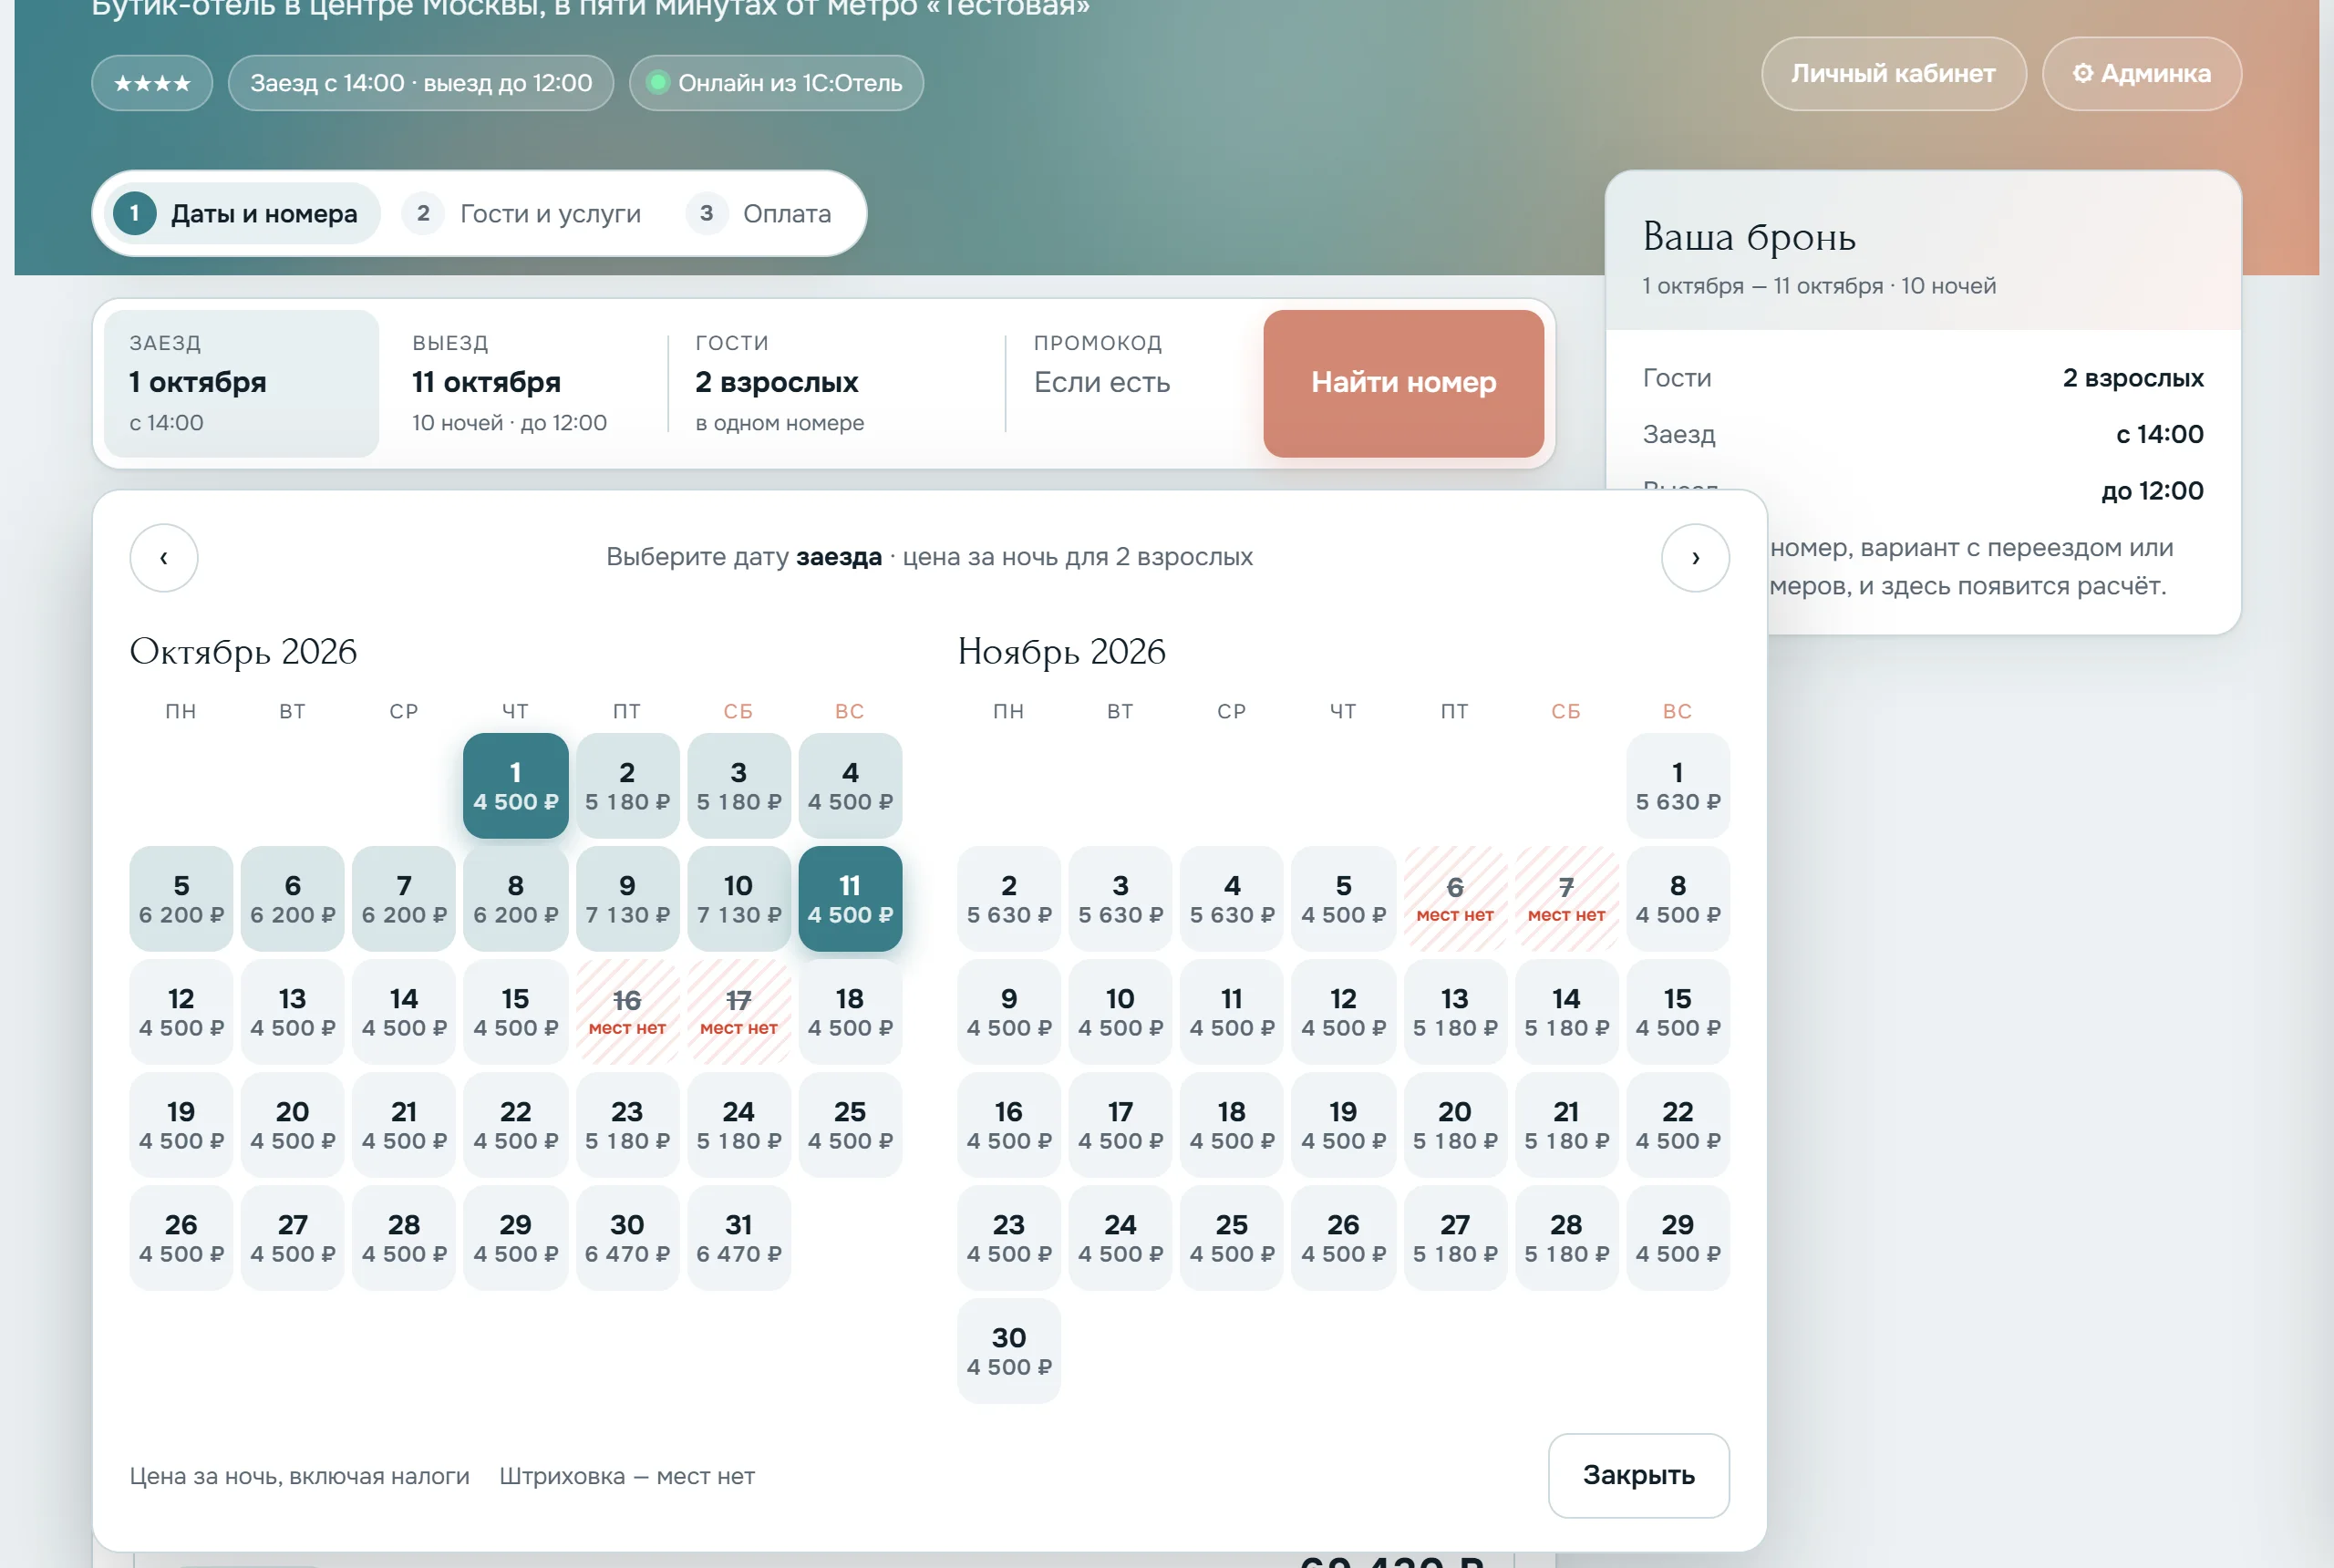
Task: Select November 30 at 4 500 ₽
Action: coord(1008,1350)
